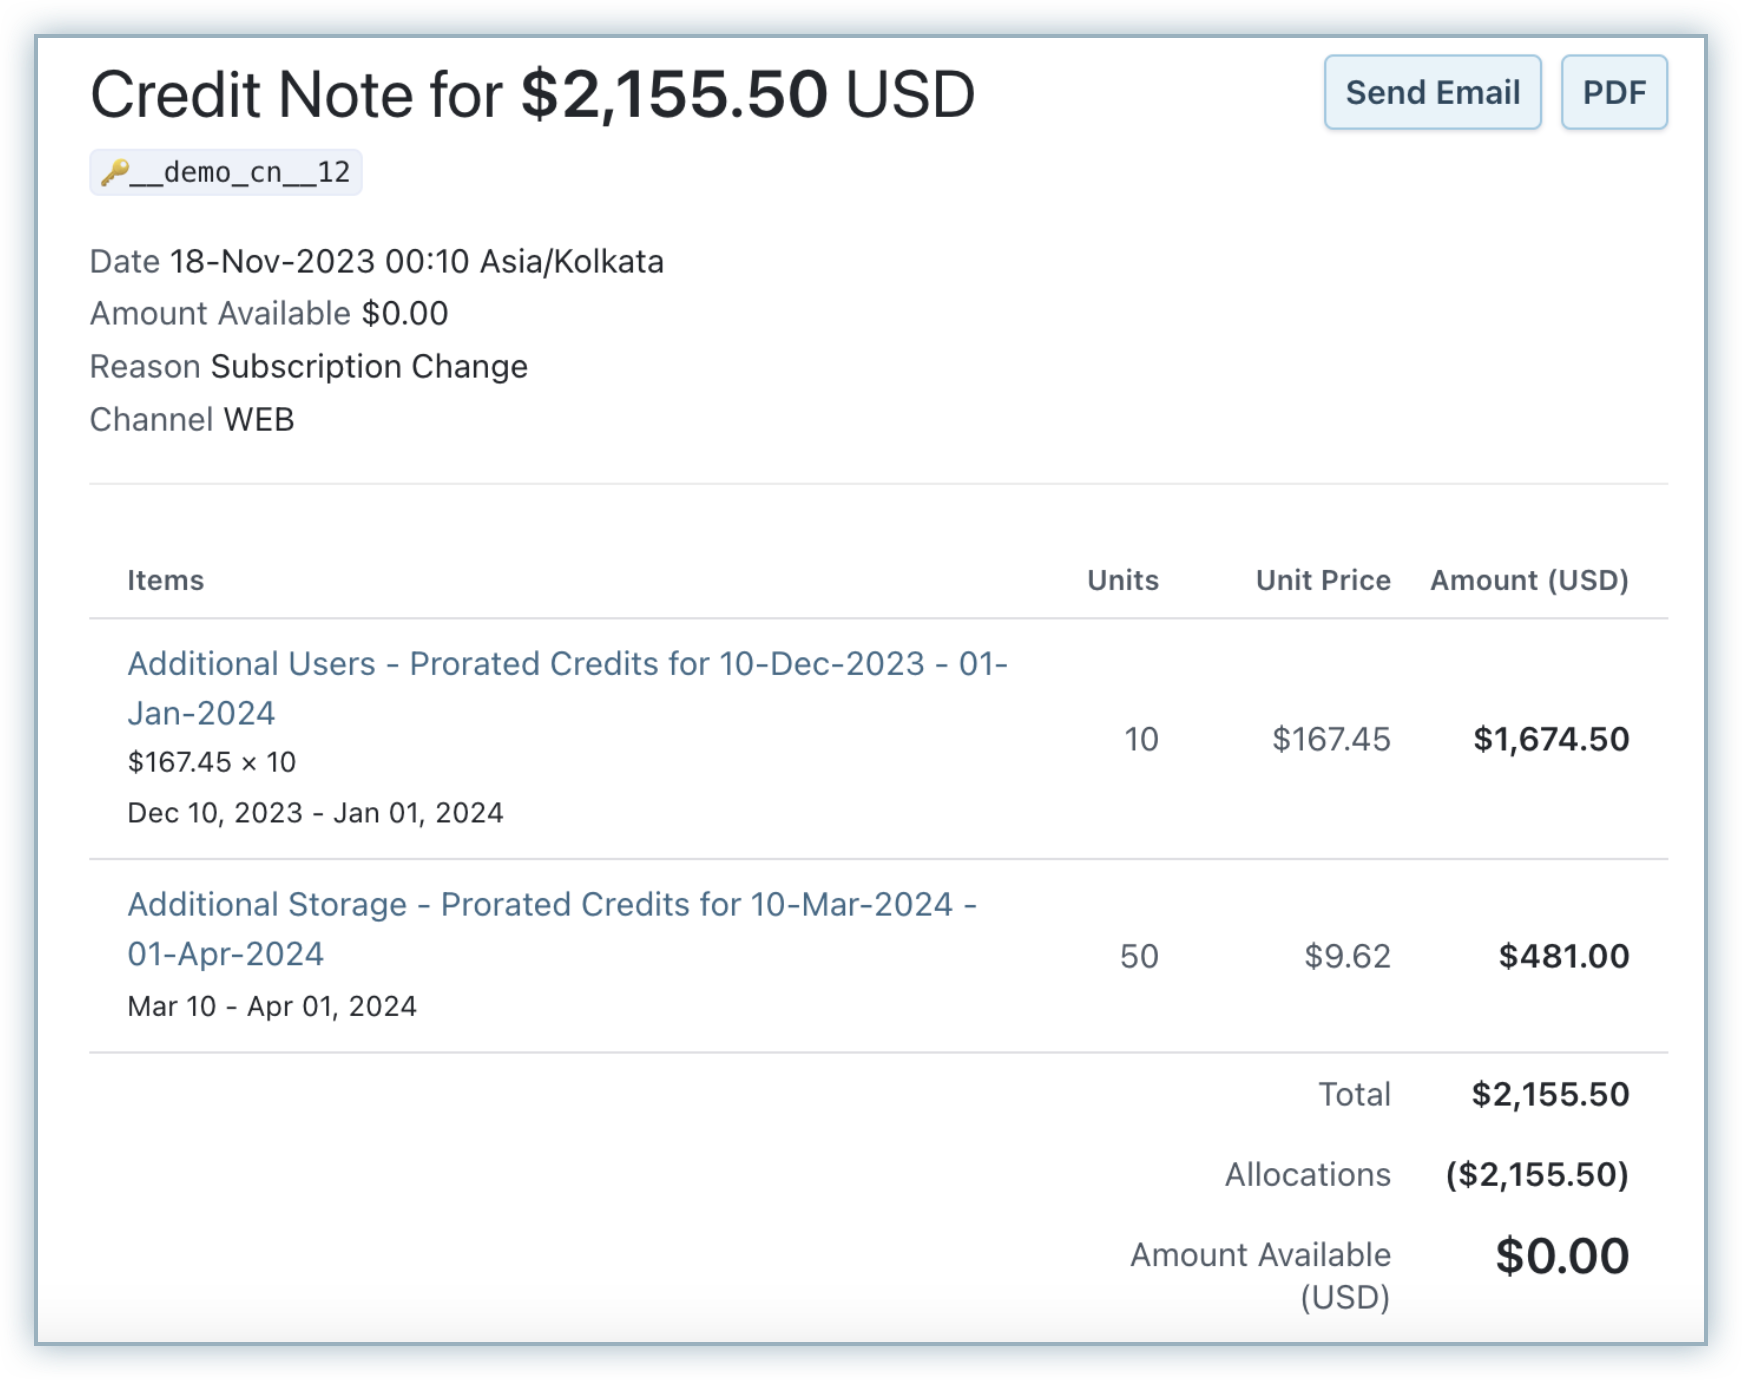Click the Units column header
Image resolution: width=1742 pixels, height=1380 pixels.
click(x=1122, y=580)
